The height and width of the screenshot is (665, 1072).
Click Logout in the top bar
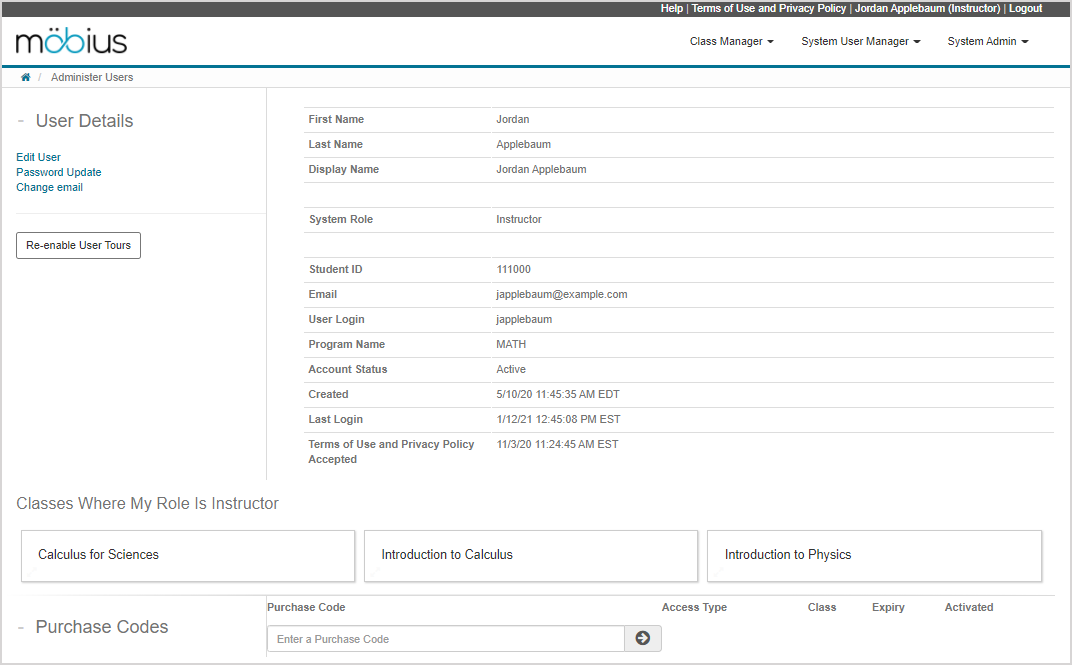[x=1025, y=8]
